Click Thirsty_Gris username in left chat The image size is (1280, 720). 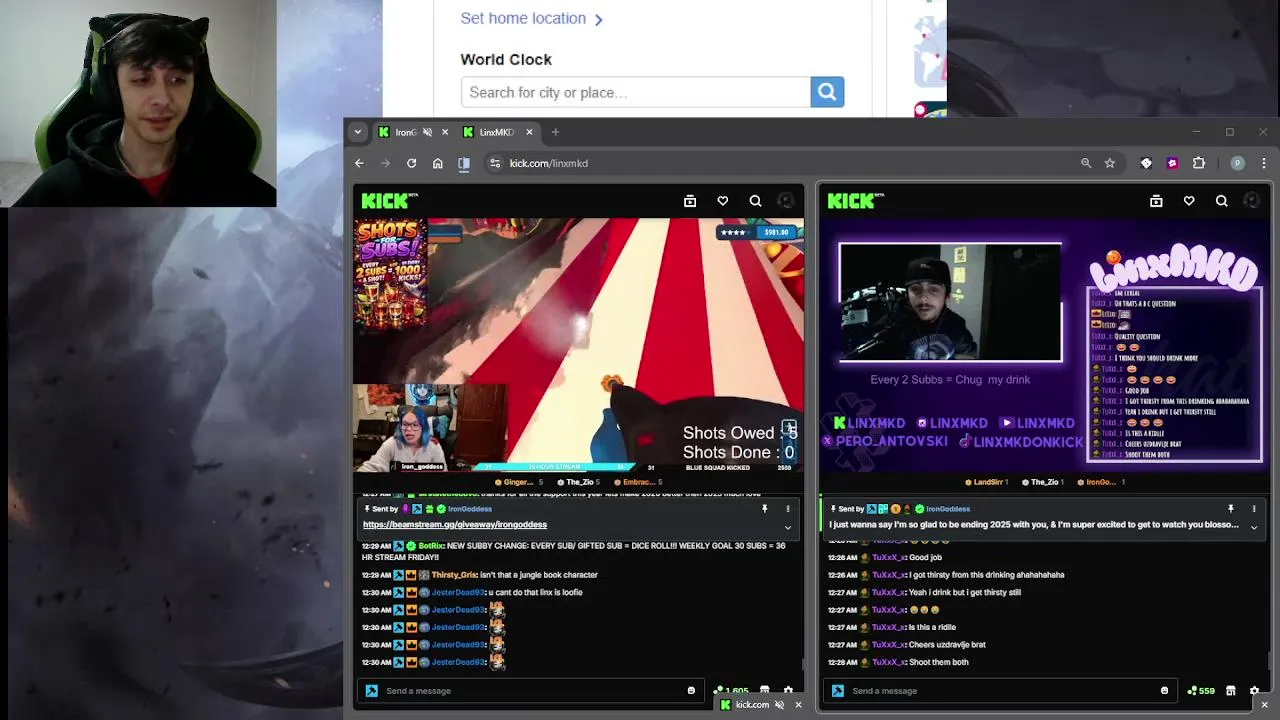click(454, 575)
